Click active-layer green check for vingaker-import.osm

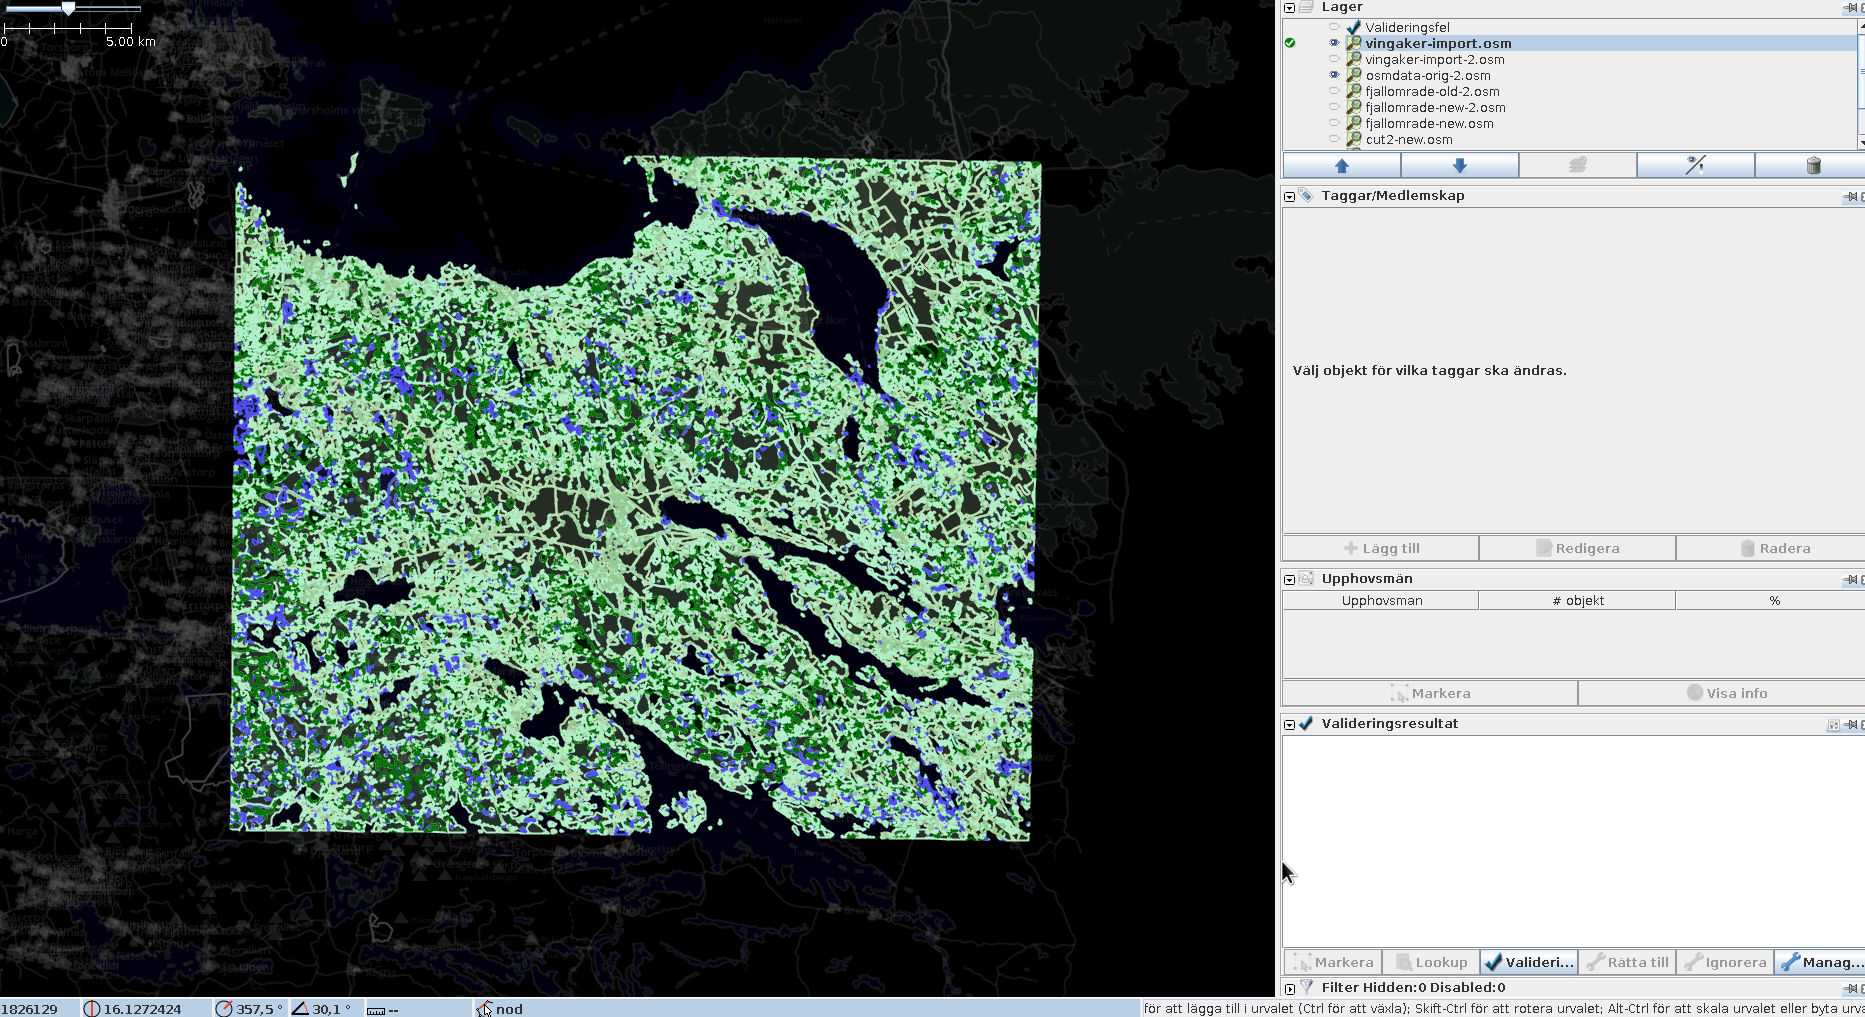point(1290,43)
